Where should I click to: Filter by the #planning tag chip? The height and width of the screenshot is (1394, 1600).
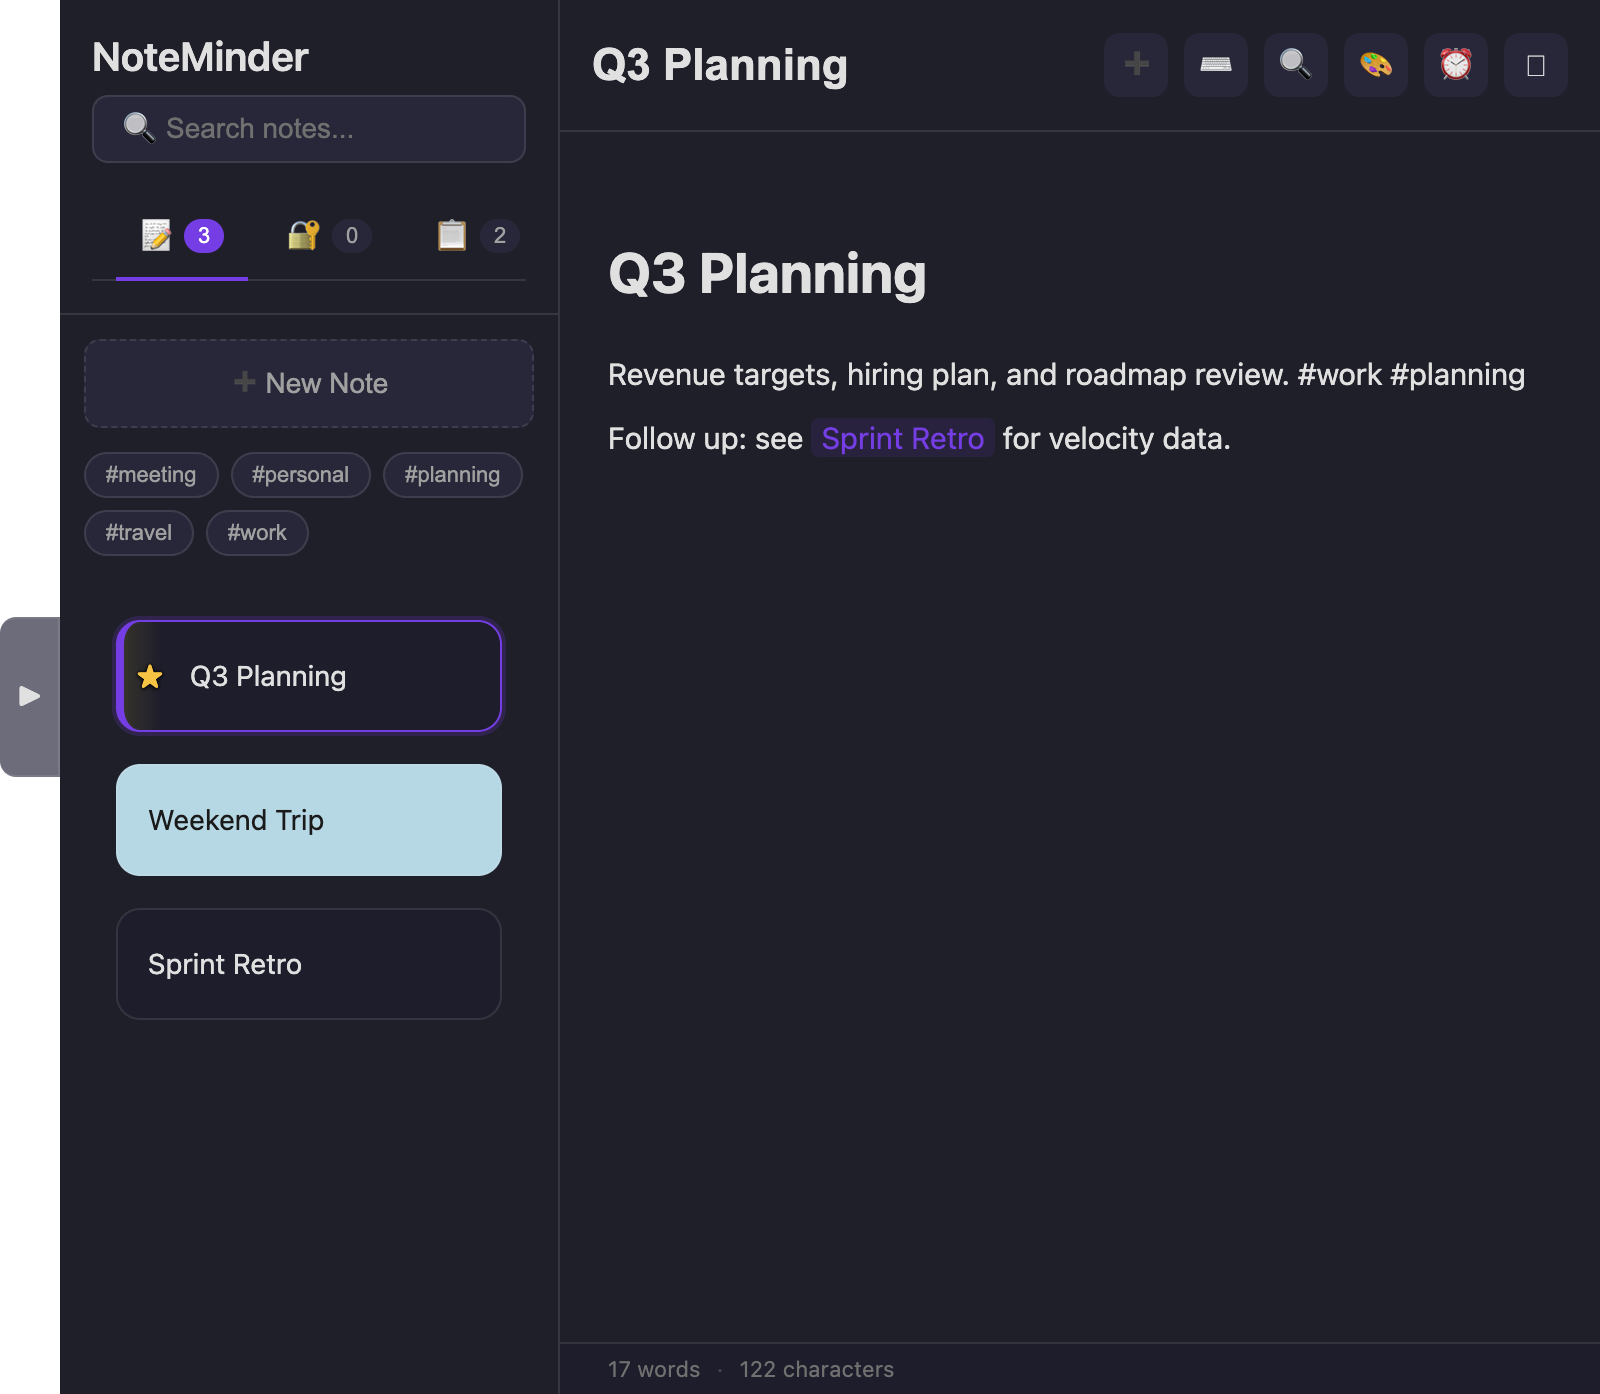tap(452, 475)
